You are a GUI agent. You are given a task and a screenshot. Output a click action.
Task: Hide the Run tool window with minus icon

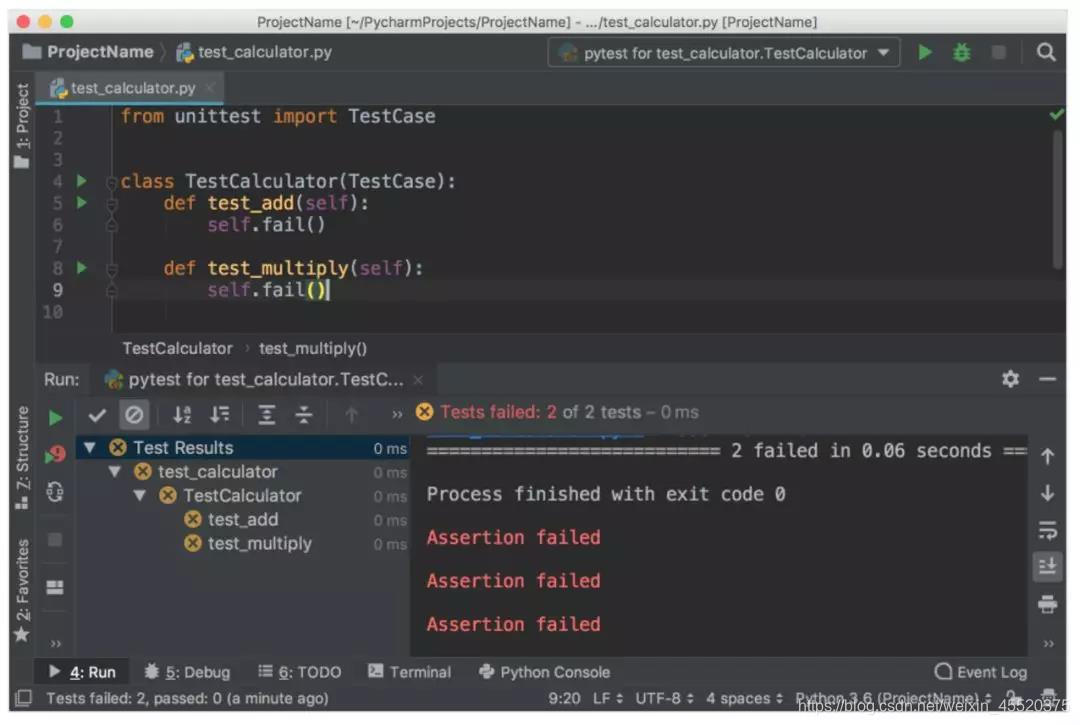(x=1048, y=379)
